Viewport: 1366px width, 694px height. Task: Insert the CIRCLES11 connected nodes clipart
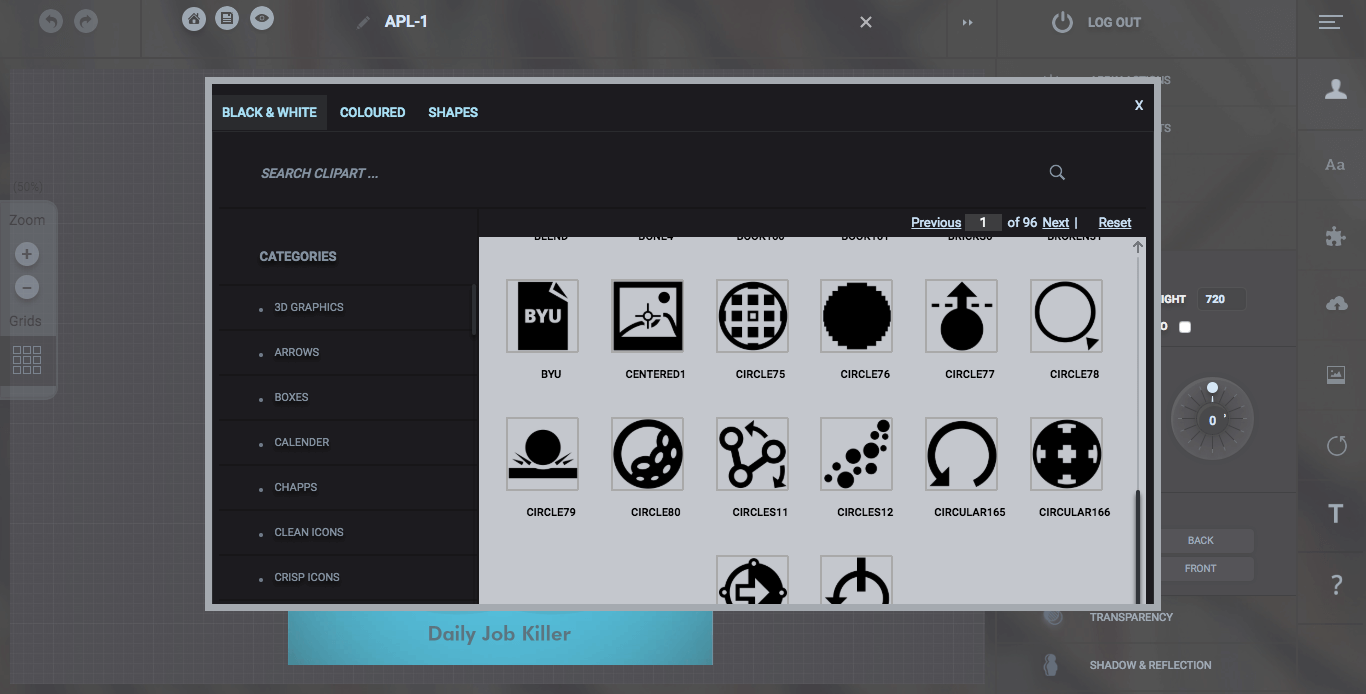752,454
